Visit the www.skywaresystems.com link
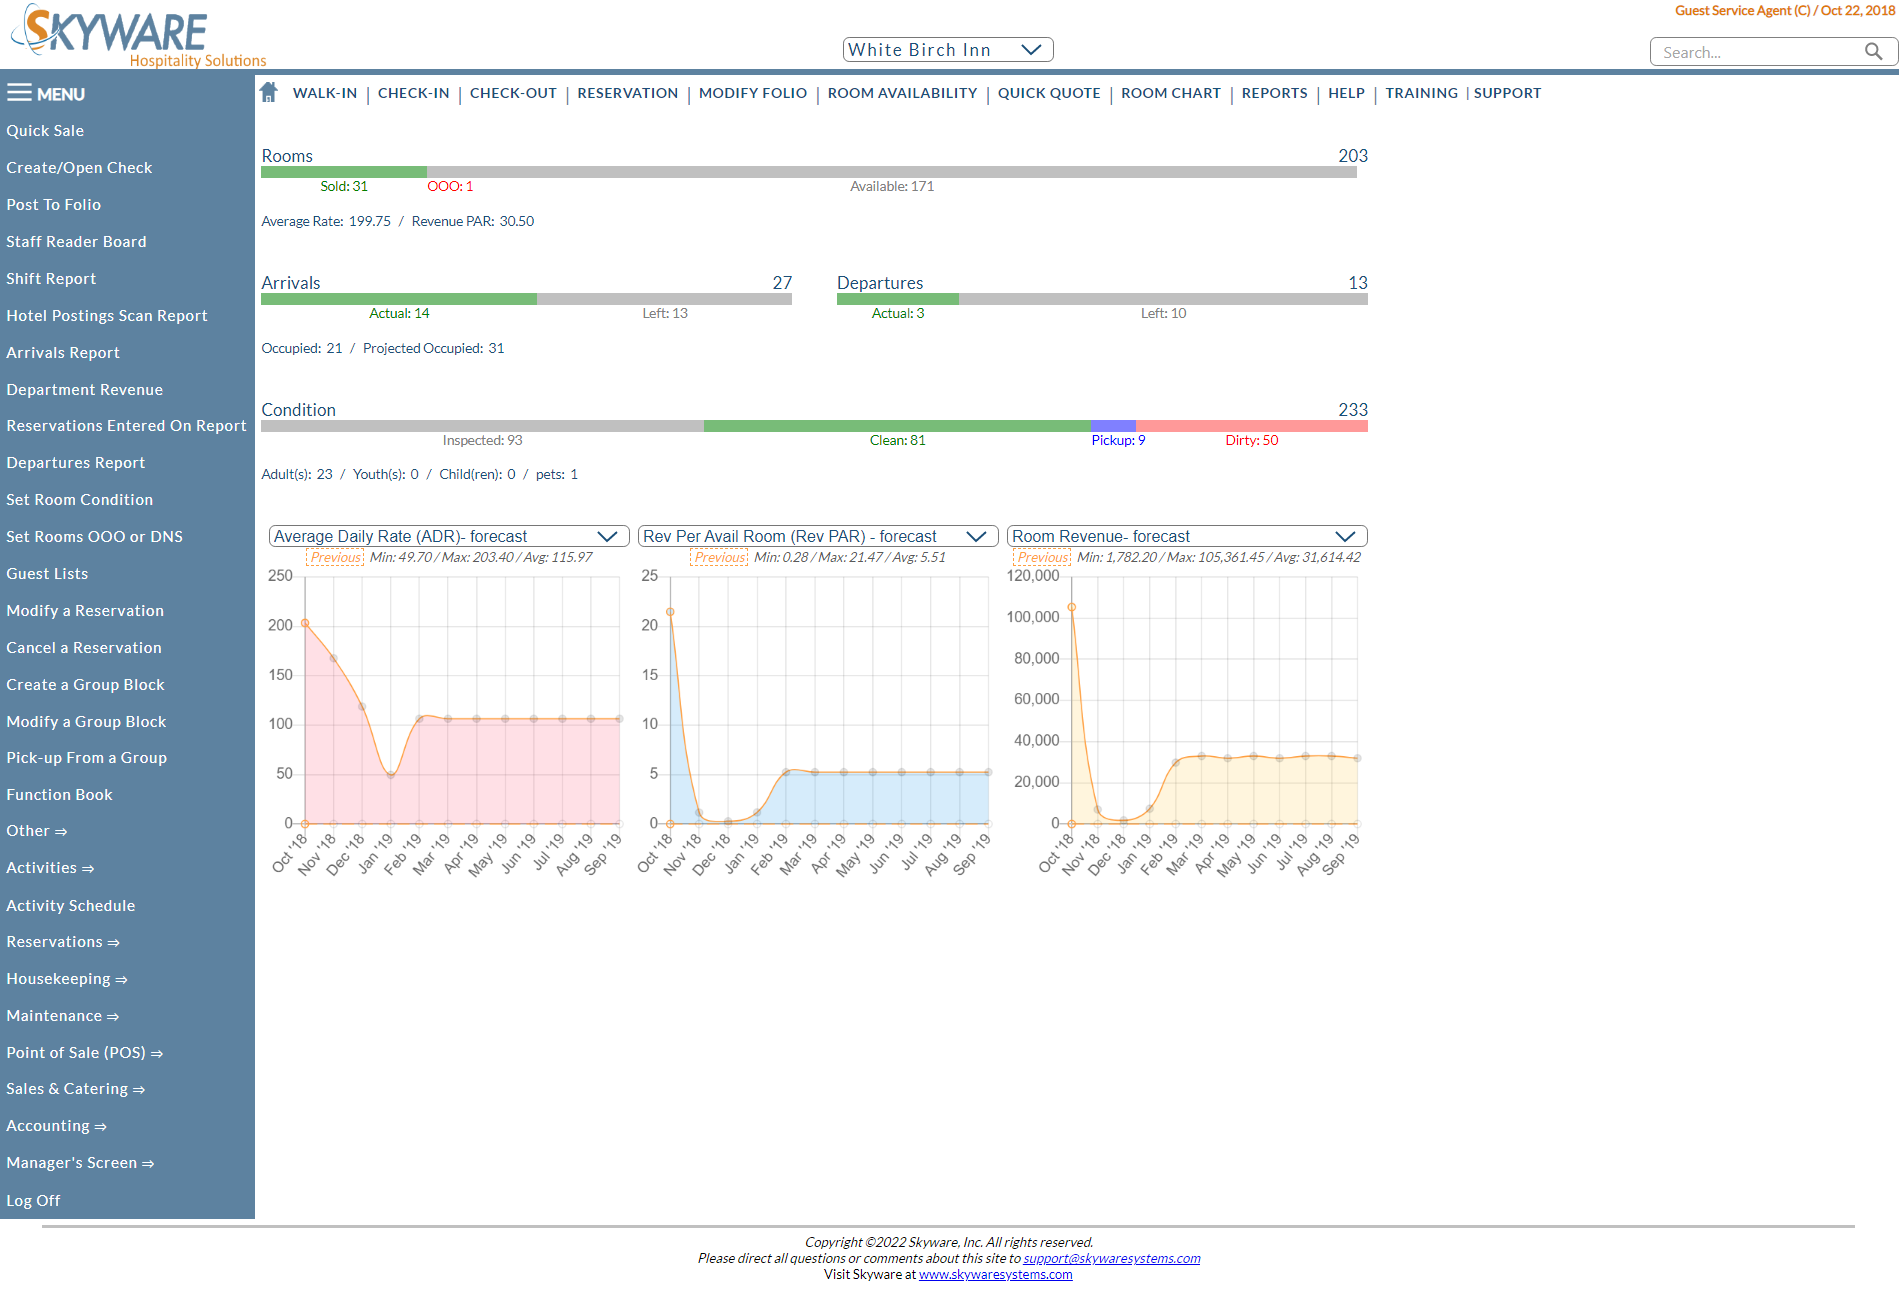Image resolution: width=1899 pixels, height=1291 pixels. (995, 1274)
